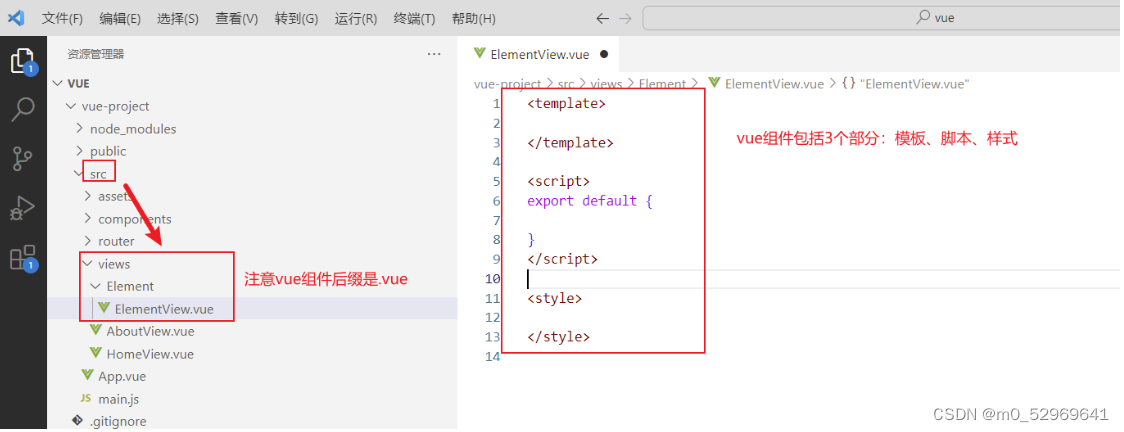Go forward with the right arrow
1124x432 pixels.
(x=625, y=19)
